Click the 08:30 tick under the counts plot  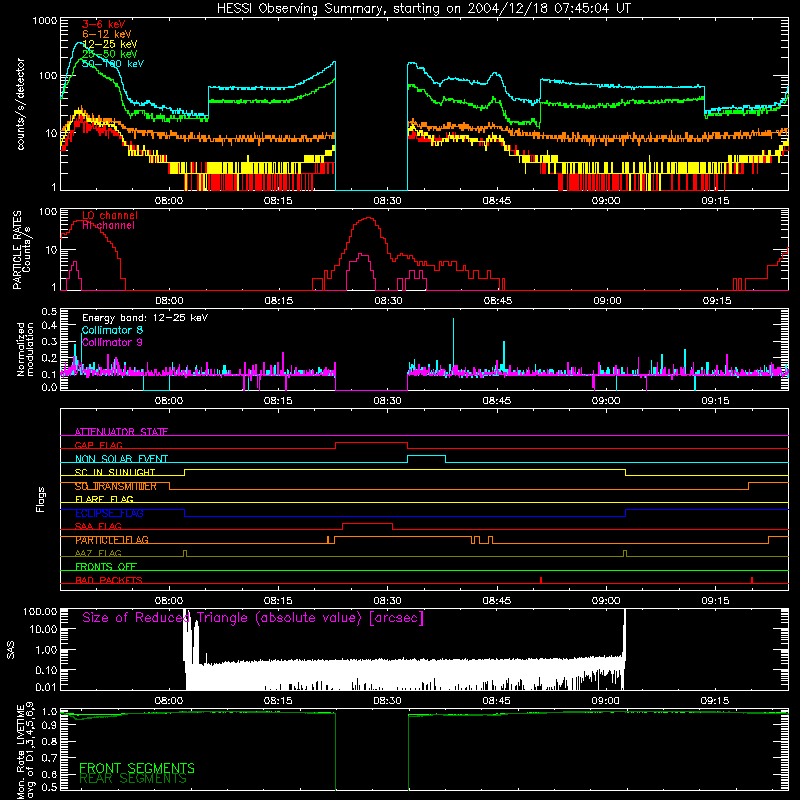[x=387, y=201]
